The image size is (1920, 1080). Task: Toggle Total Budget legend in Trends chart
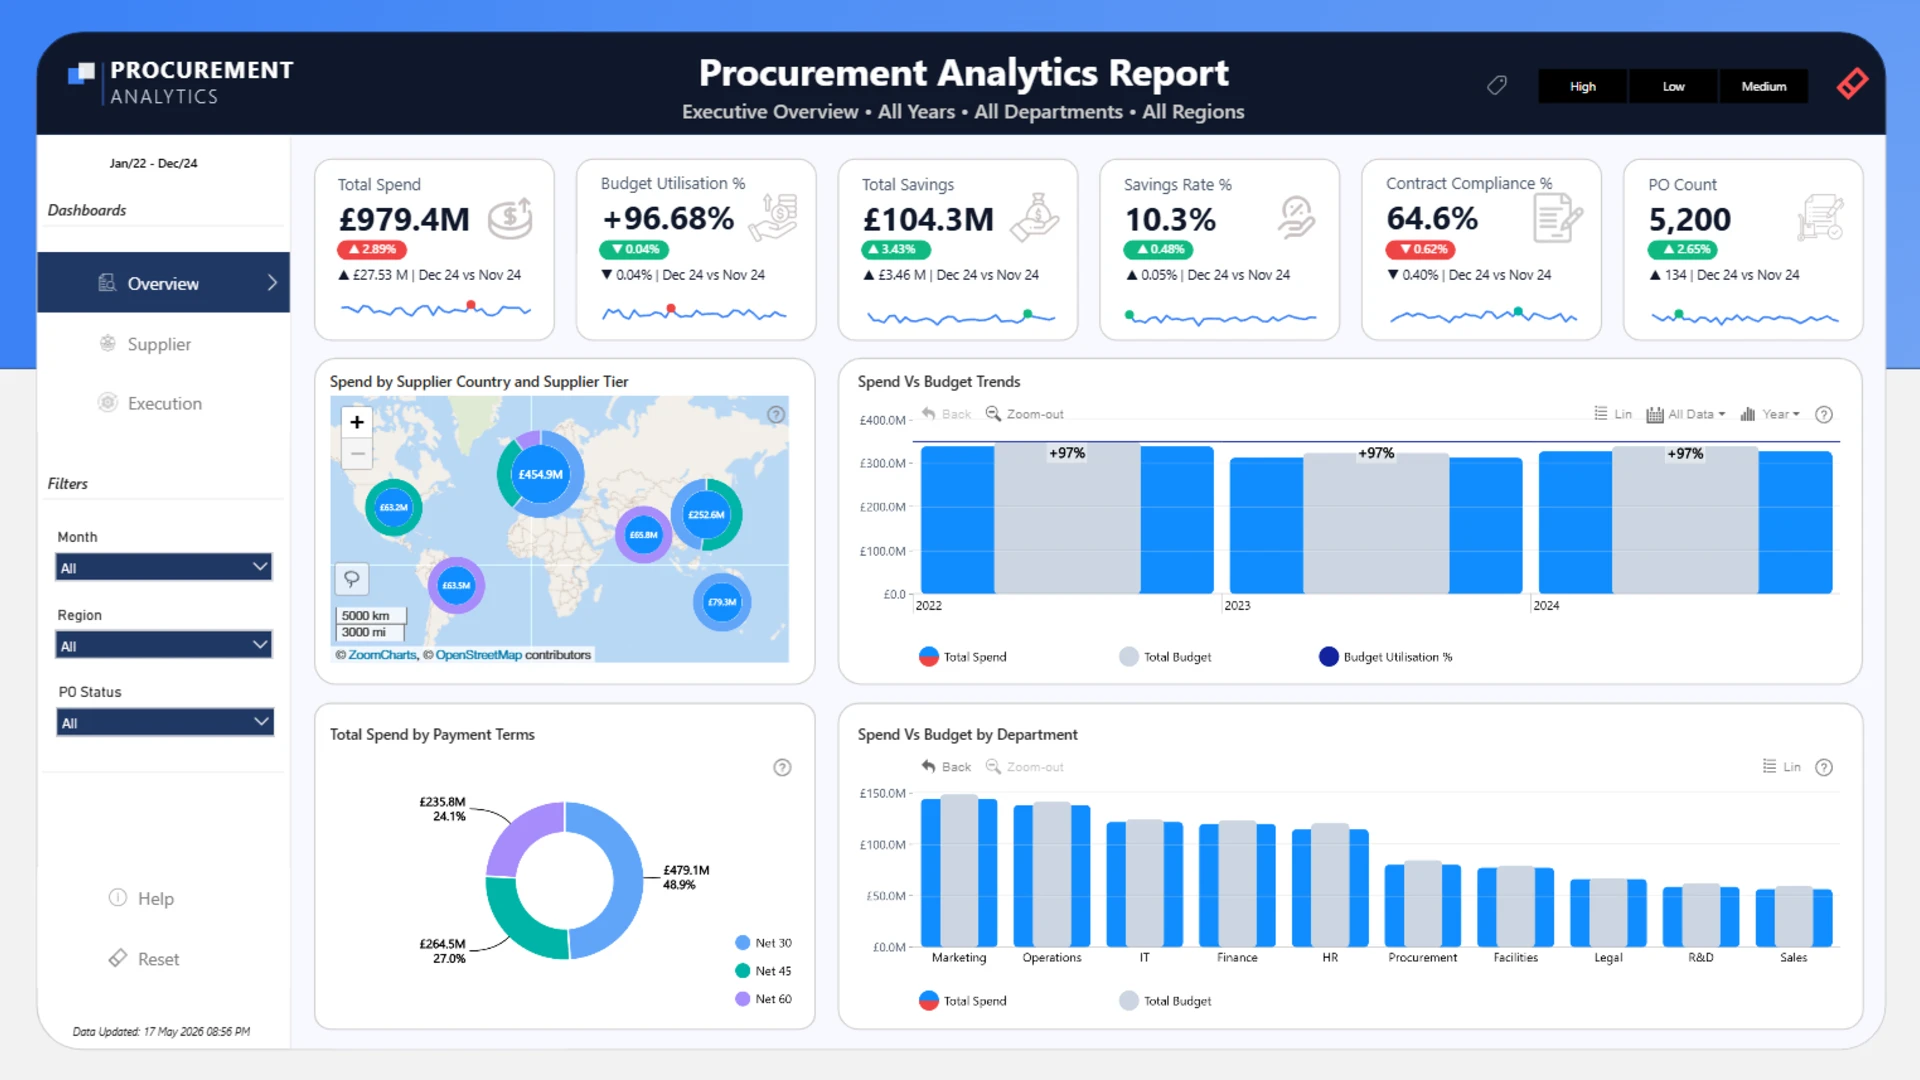(x=1164, y=657)
